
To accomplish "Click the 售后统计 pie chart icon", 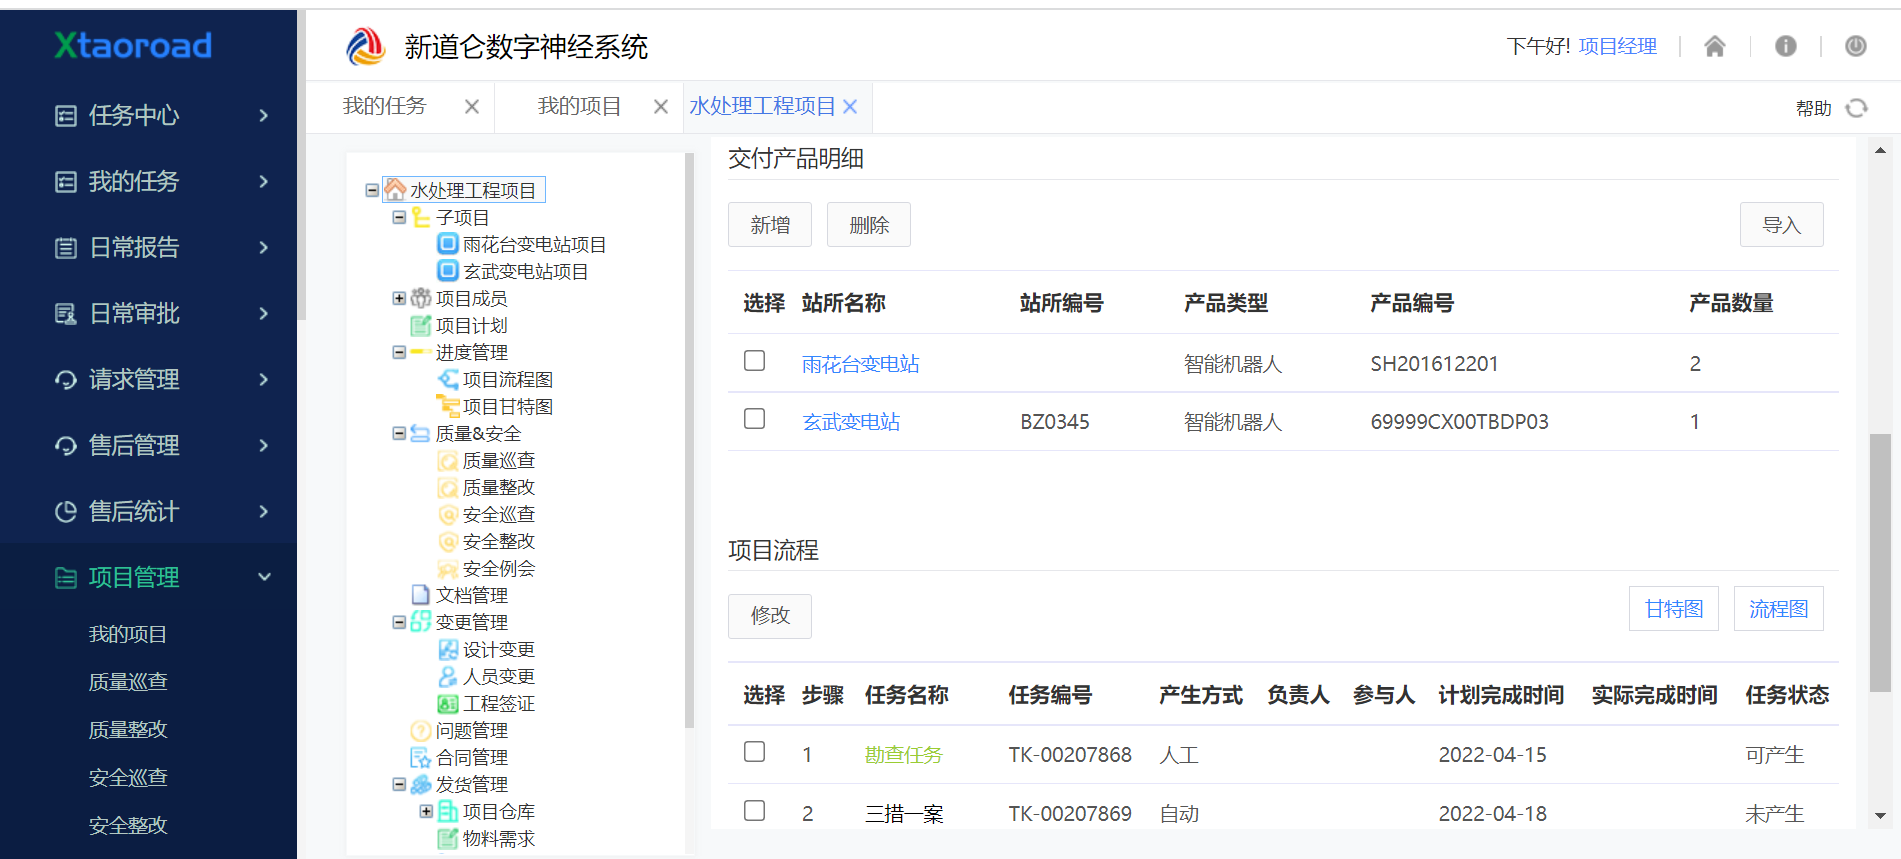I will coord(65,512).
